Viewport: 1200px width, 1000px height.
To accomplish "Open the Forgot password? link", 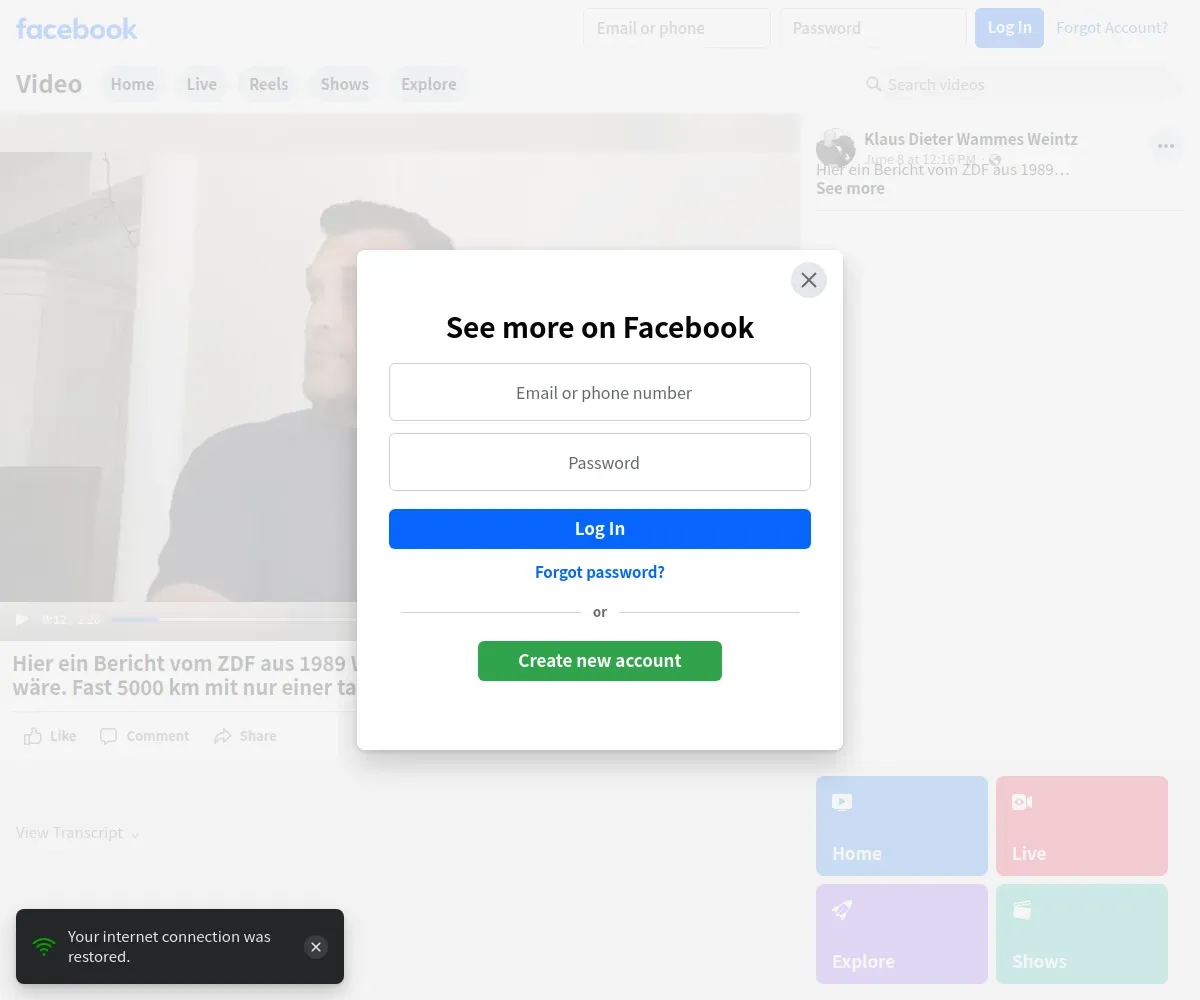I will click(600, 572).
